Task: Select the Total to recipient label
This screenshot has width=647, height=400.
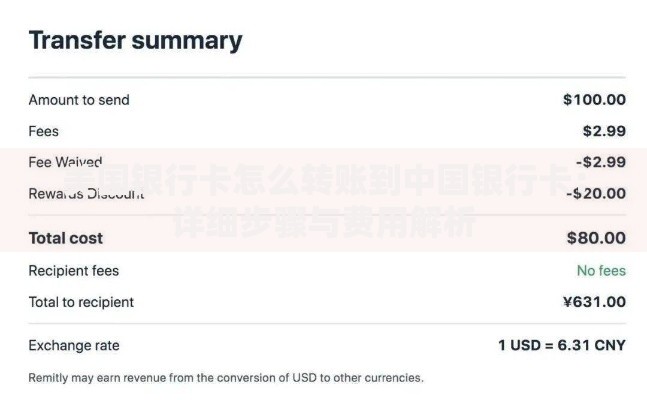Action: 81,302
